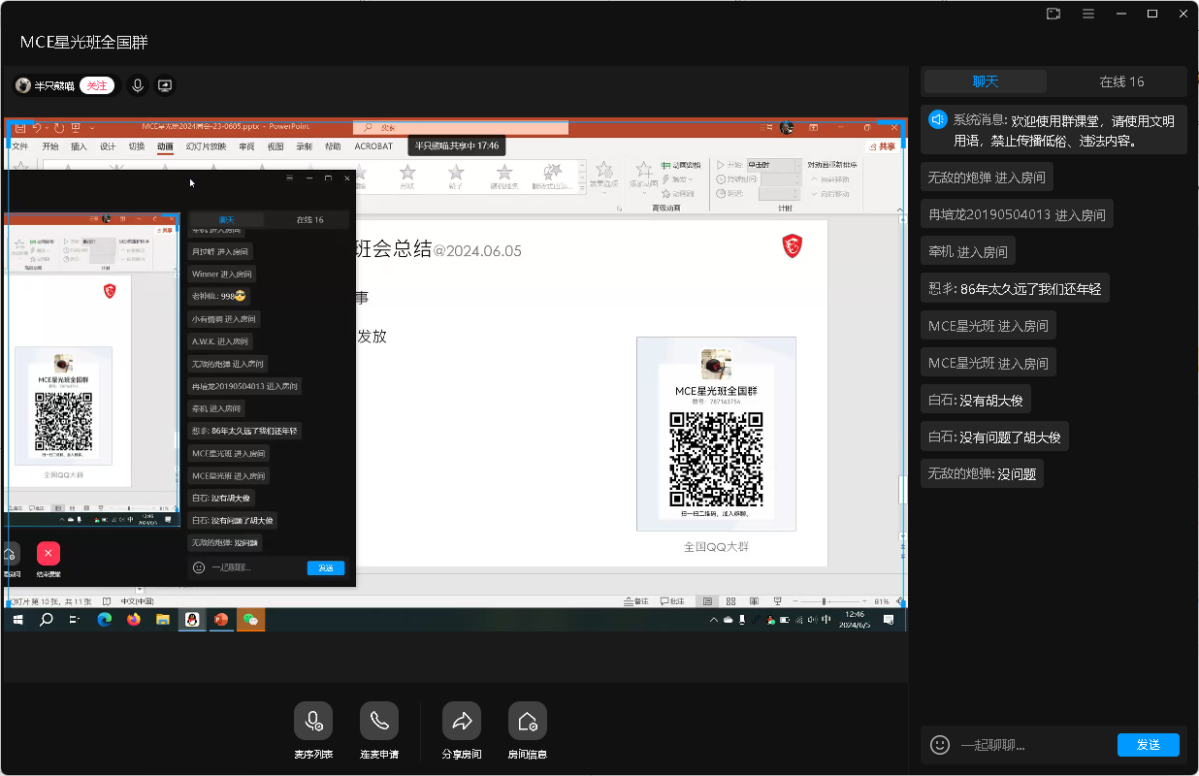This screenshot has width=1199, height=776.
Task: Open the 幻灯片放映 slide show tab
Action: 206,146
